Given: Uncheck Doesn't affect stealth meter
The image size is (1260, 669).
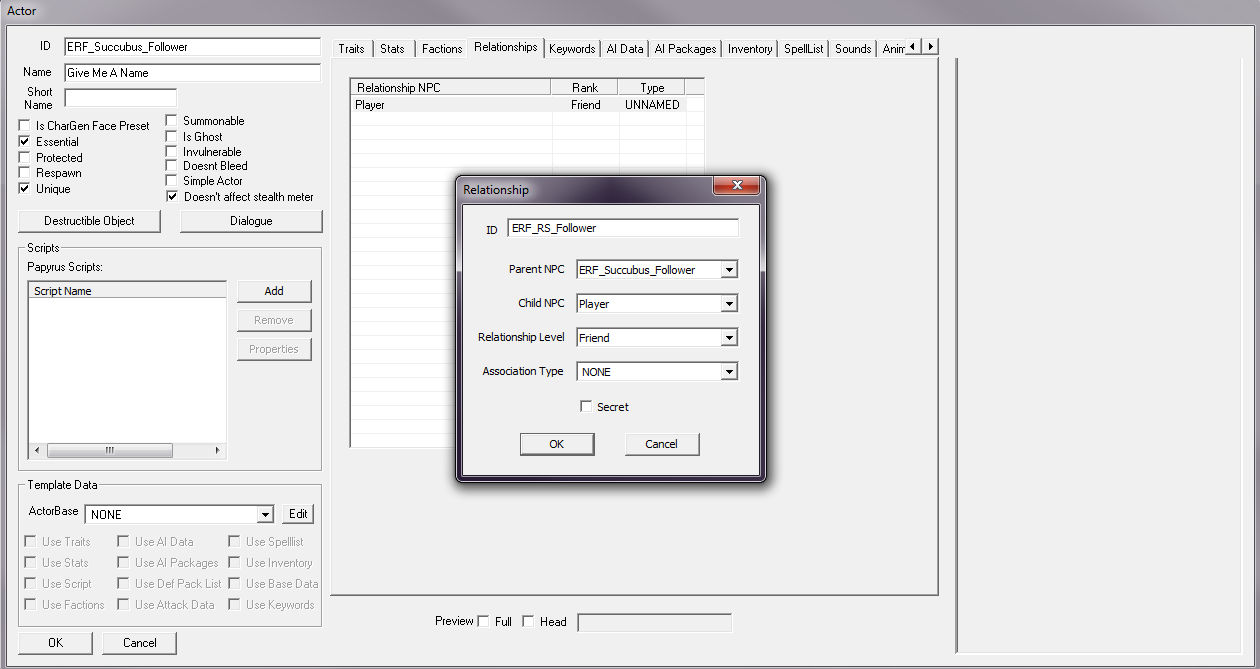Looking at the screenshot, I should click(x=172, y=197).
